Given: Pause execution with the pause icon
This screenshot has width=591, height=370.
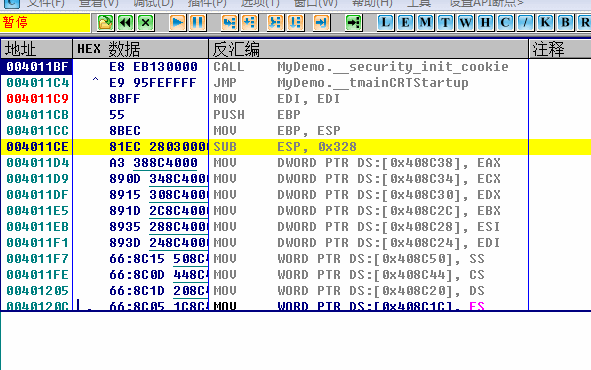Looking at the screenshot, I should 198,23.
